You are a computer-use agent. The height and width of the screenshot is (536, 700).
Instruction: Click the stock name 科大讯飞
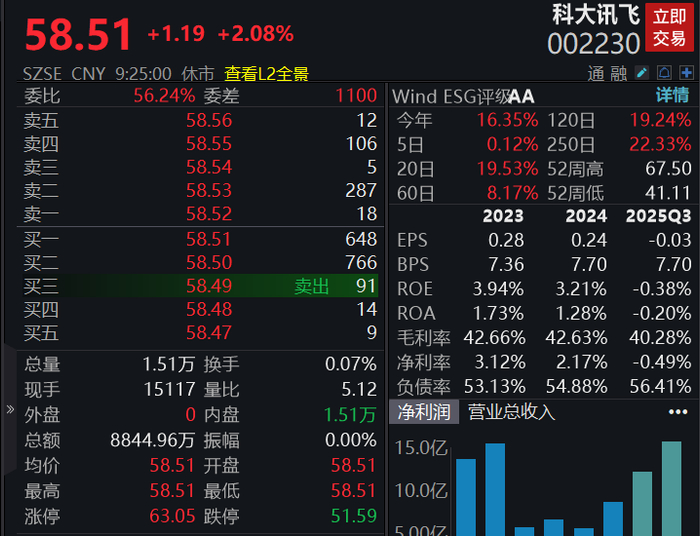(x=596, y=15)
